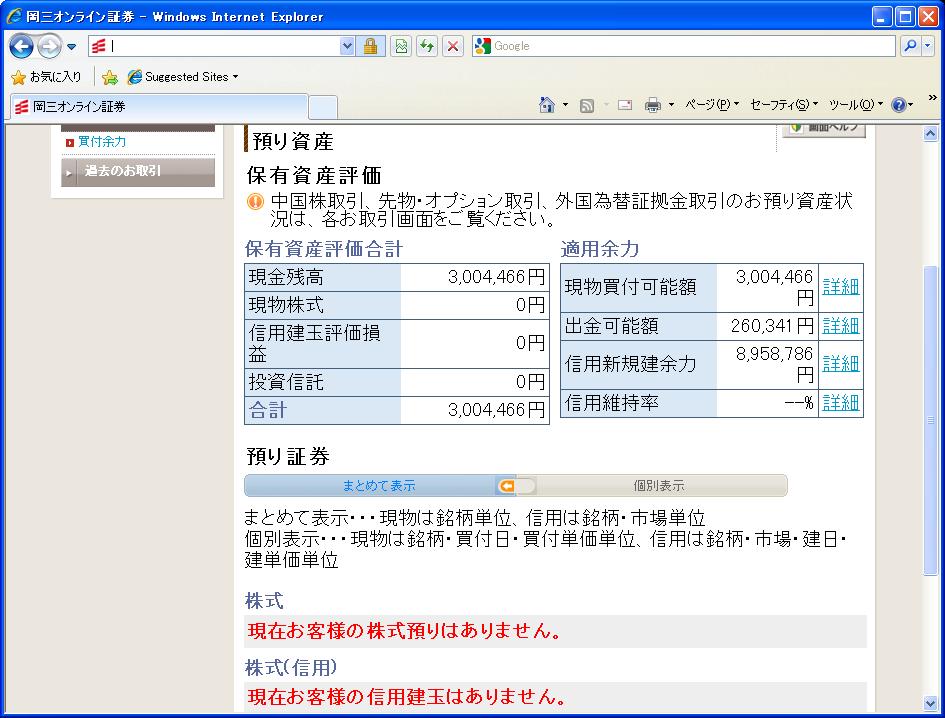Open the ページ(P) menu

point(711,105)
